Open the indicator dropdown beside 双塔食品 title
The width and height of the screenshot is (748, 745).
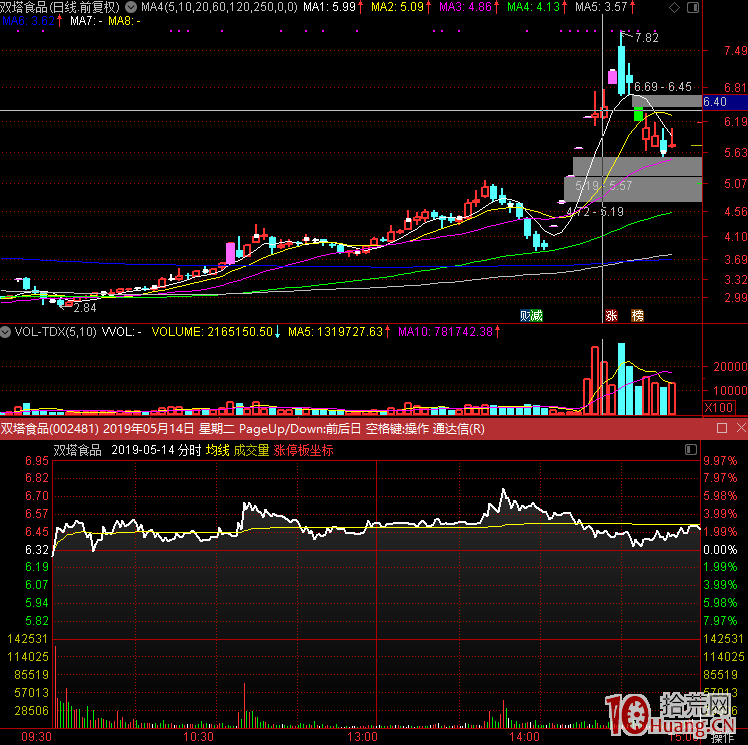click(x=130, y=7)
